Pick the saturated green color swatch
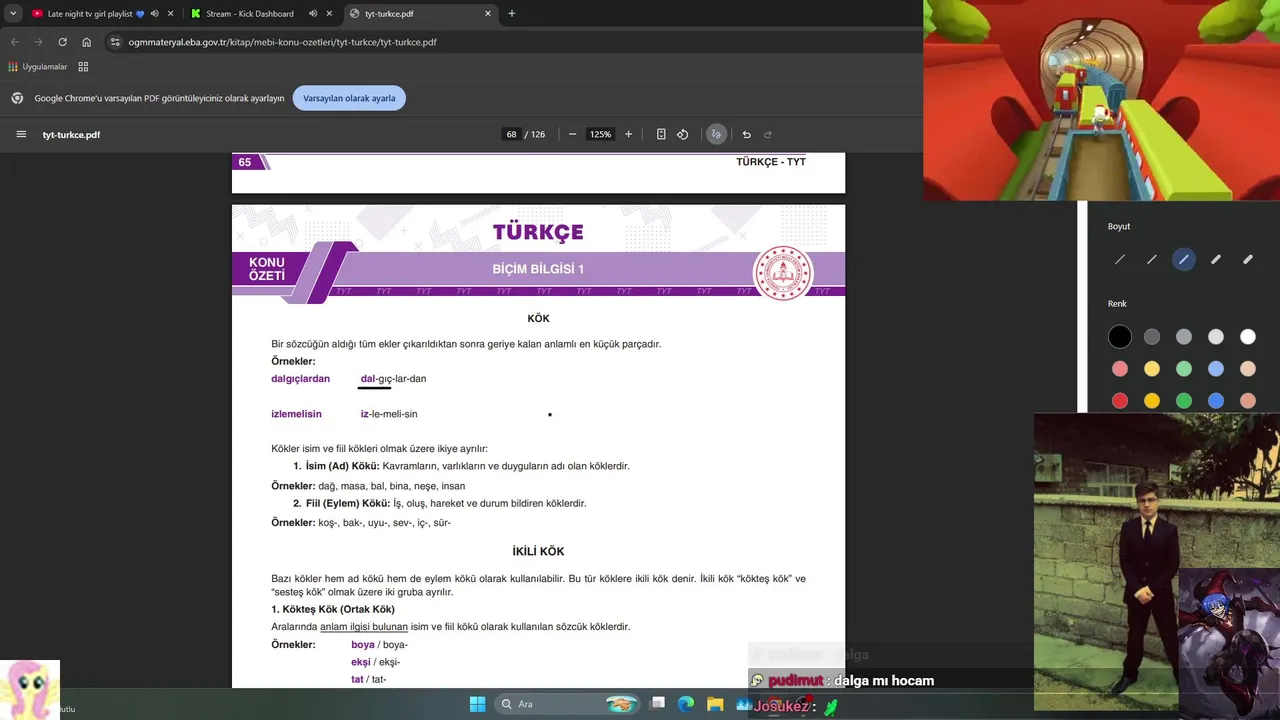1280x720 pixels. pos(1184,401)
